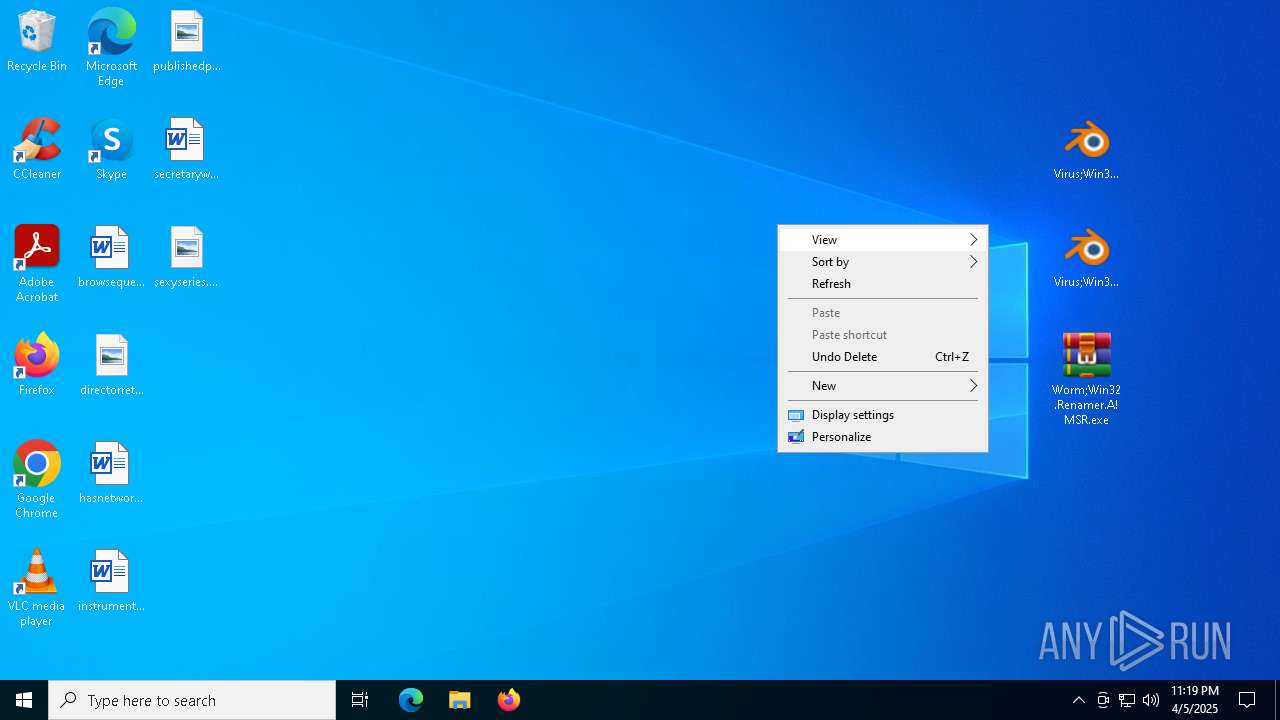1280x720 pixels.
Task: Select the CCleaner desktop shortcut
Action: (x=37, y=150)
